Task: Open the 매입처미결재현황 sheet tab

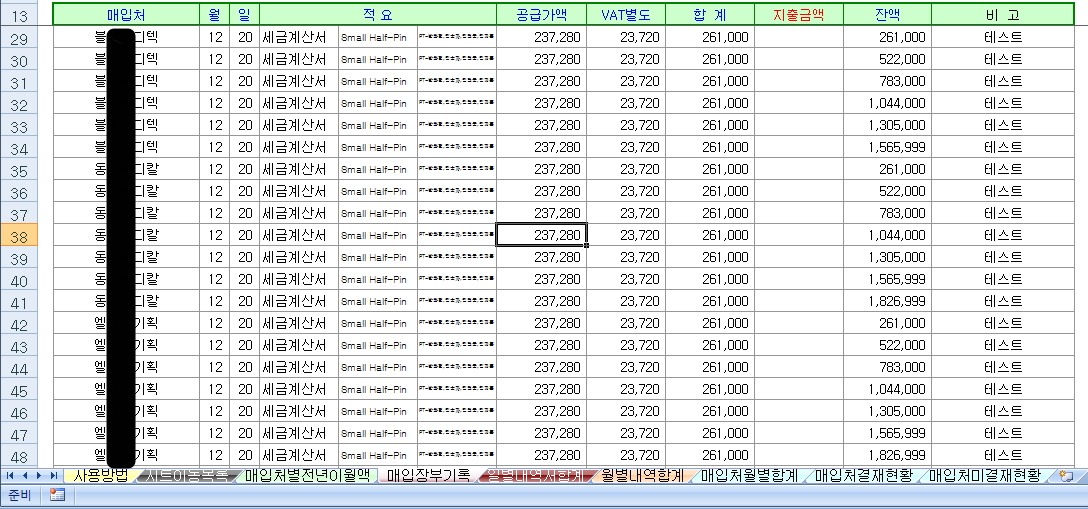Action: pyautogui.click(x=984, y=476)
